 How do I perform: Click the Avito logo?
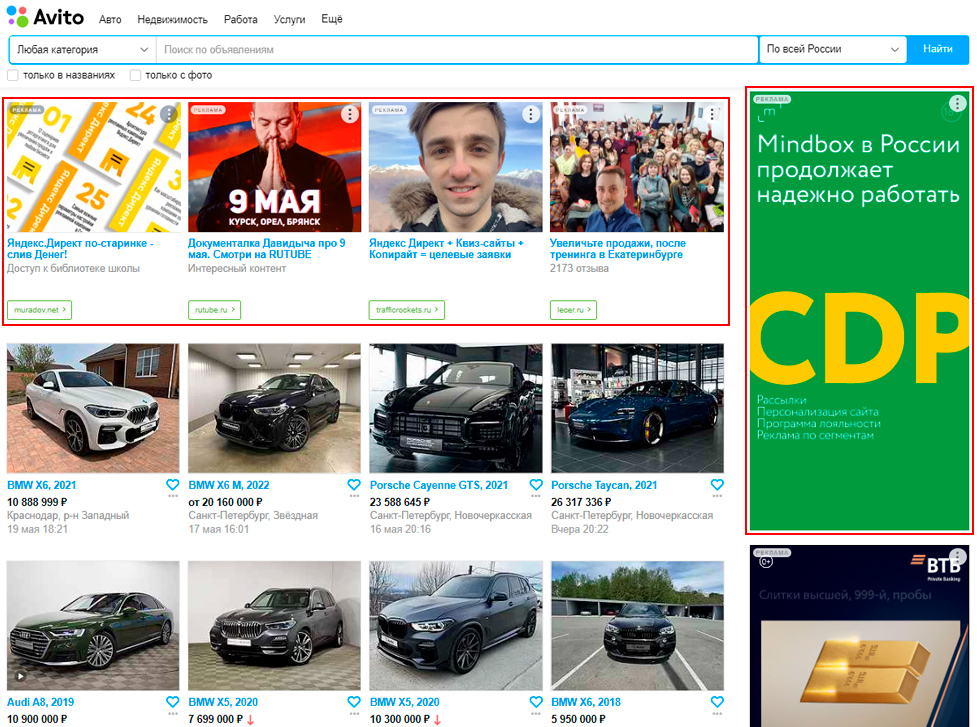coord(45,17)
